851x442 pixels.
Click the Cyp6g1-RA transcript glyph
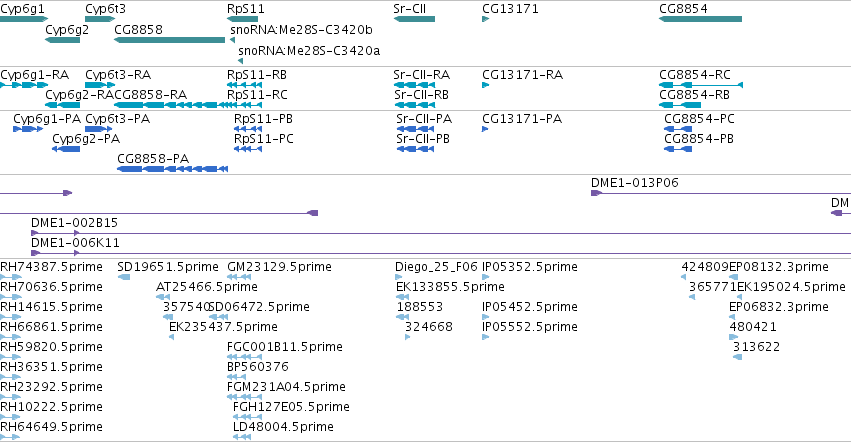tap(24, 85)
